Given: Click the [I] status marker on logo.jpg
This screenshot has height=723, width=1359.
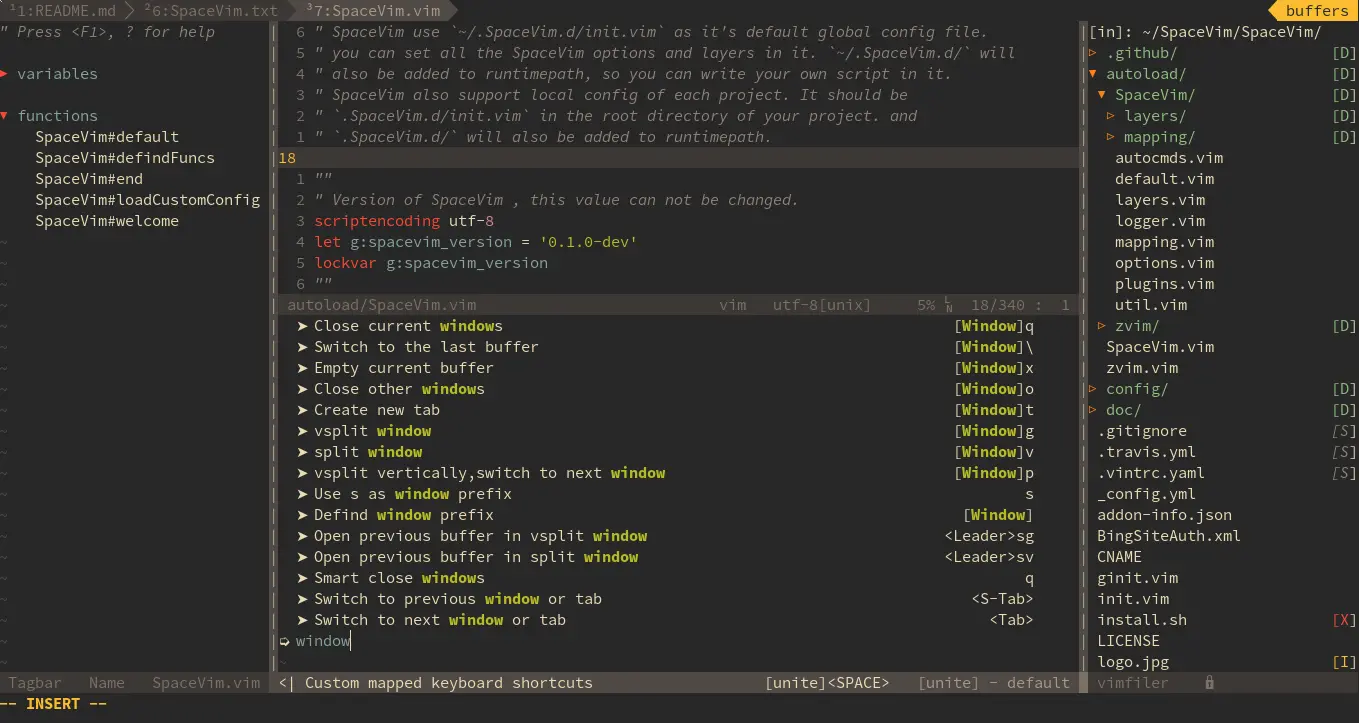Looking at the screenshot, I should pyautogui.click(x=1344, y=662).
